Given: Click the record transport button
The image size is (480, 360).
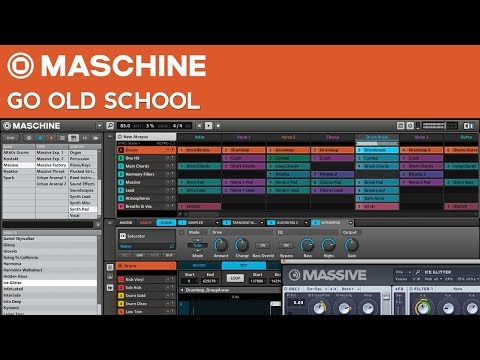Looking at the screenshot, I should 218,126.
